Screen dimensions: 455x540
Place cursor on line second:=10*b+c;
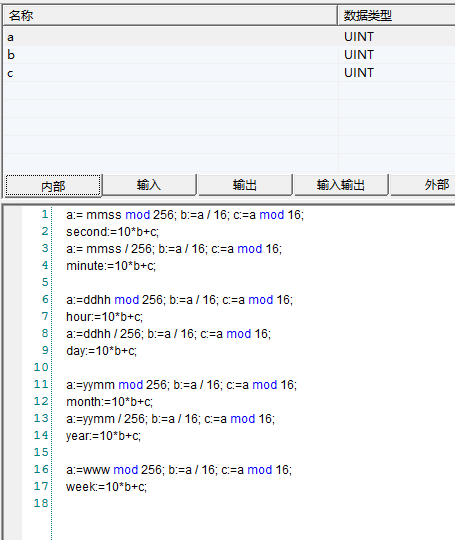coord(112,232)
